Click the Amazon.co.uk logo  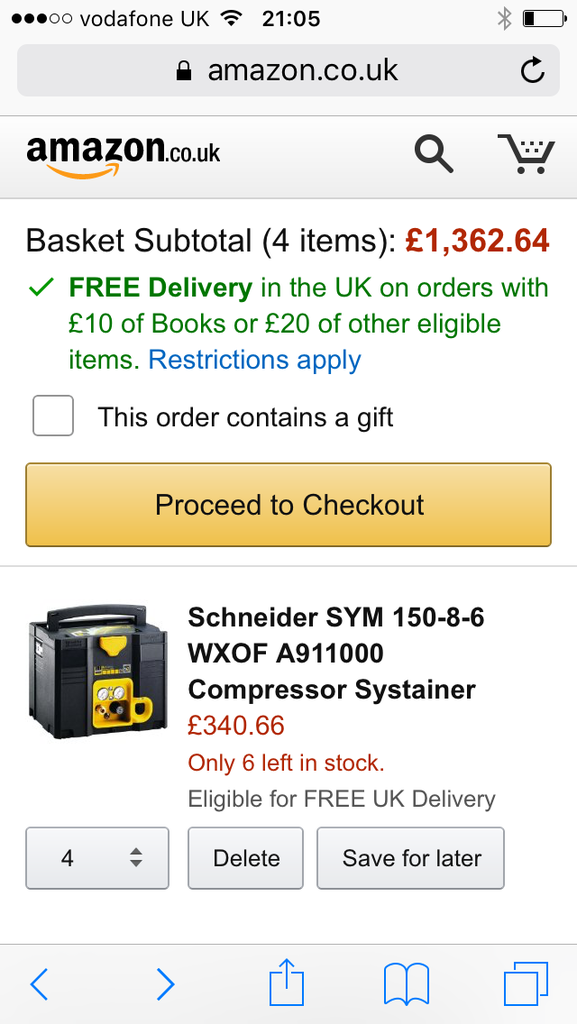pyautogui.click(x=123, y=155)
